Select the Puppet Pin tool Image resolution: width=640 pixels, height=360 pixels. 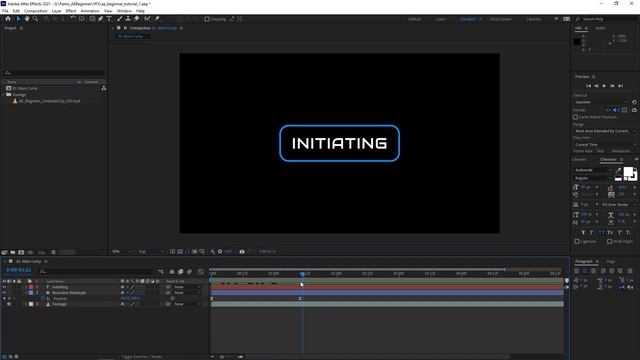tap(157, 19)
